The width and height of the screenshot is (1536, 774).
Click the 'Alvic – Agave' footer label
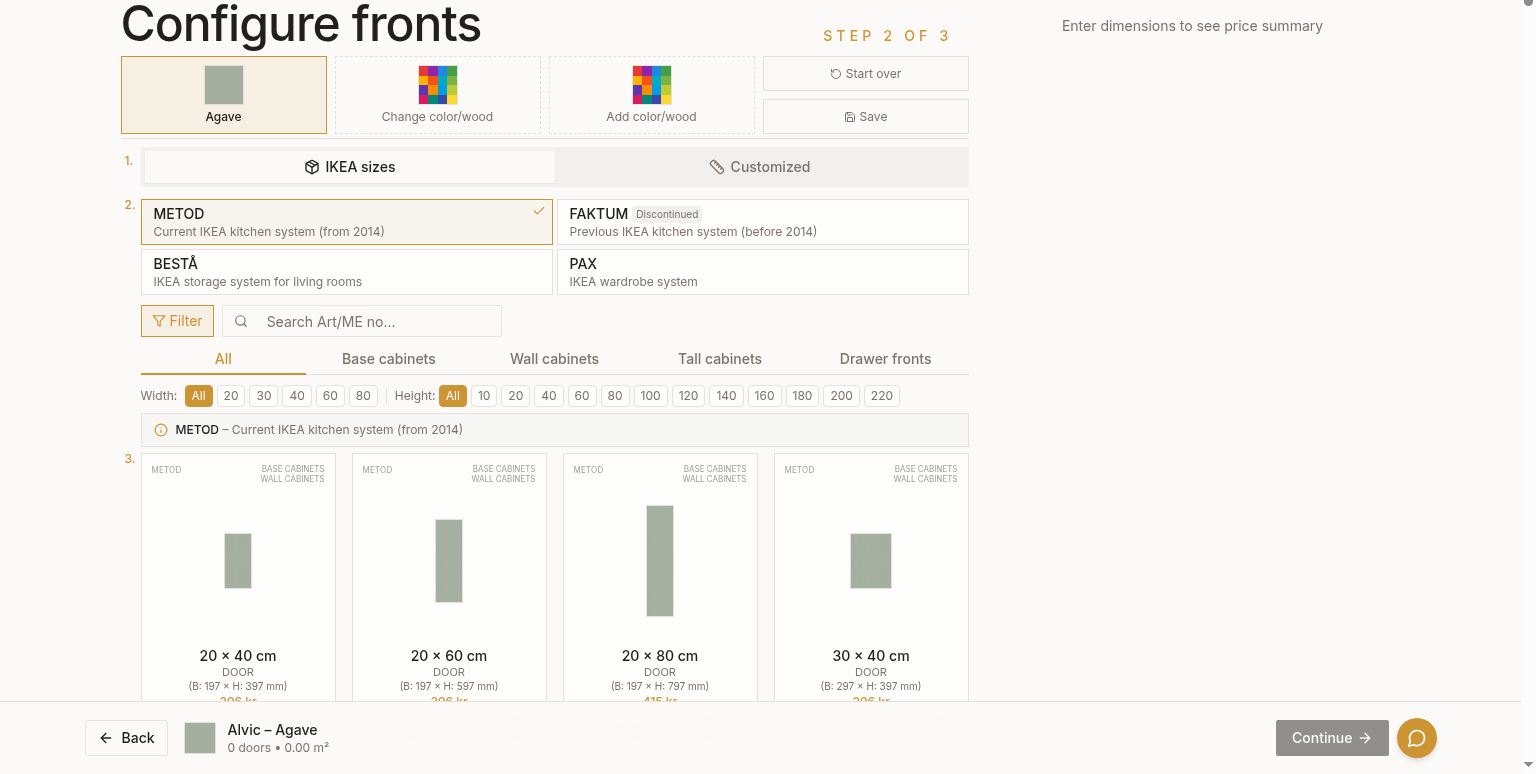coord(272,730)
